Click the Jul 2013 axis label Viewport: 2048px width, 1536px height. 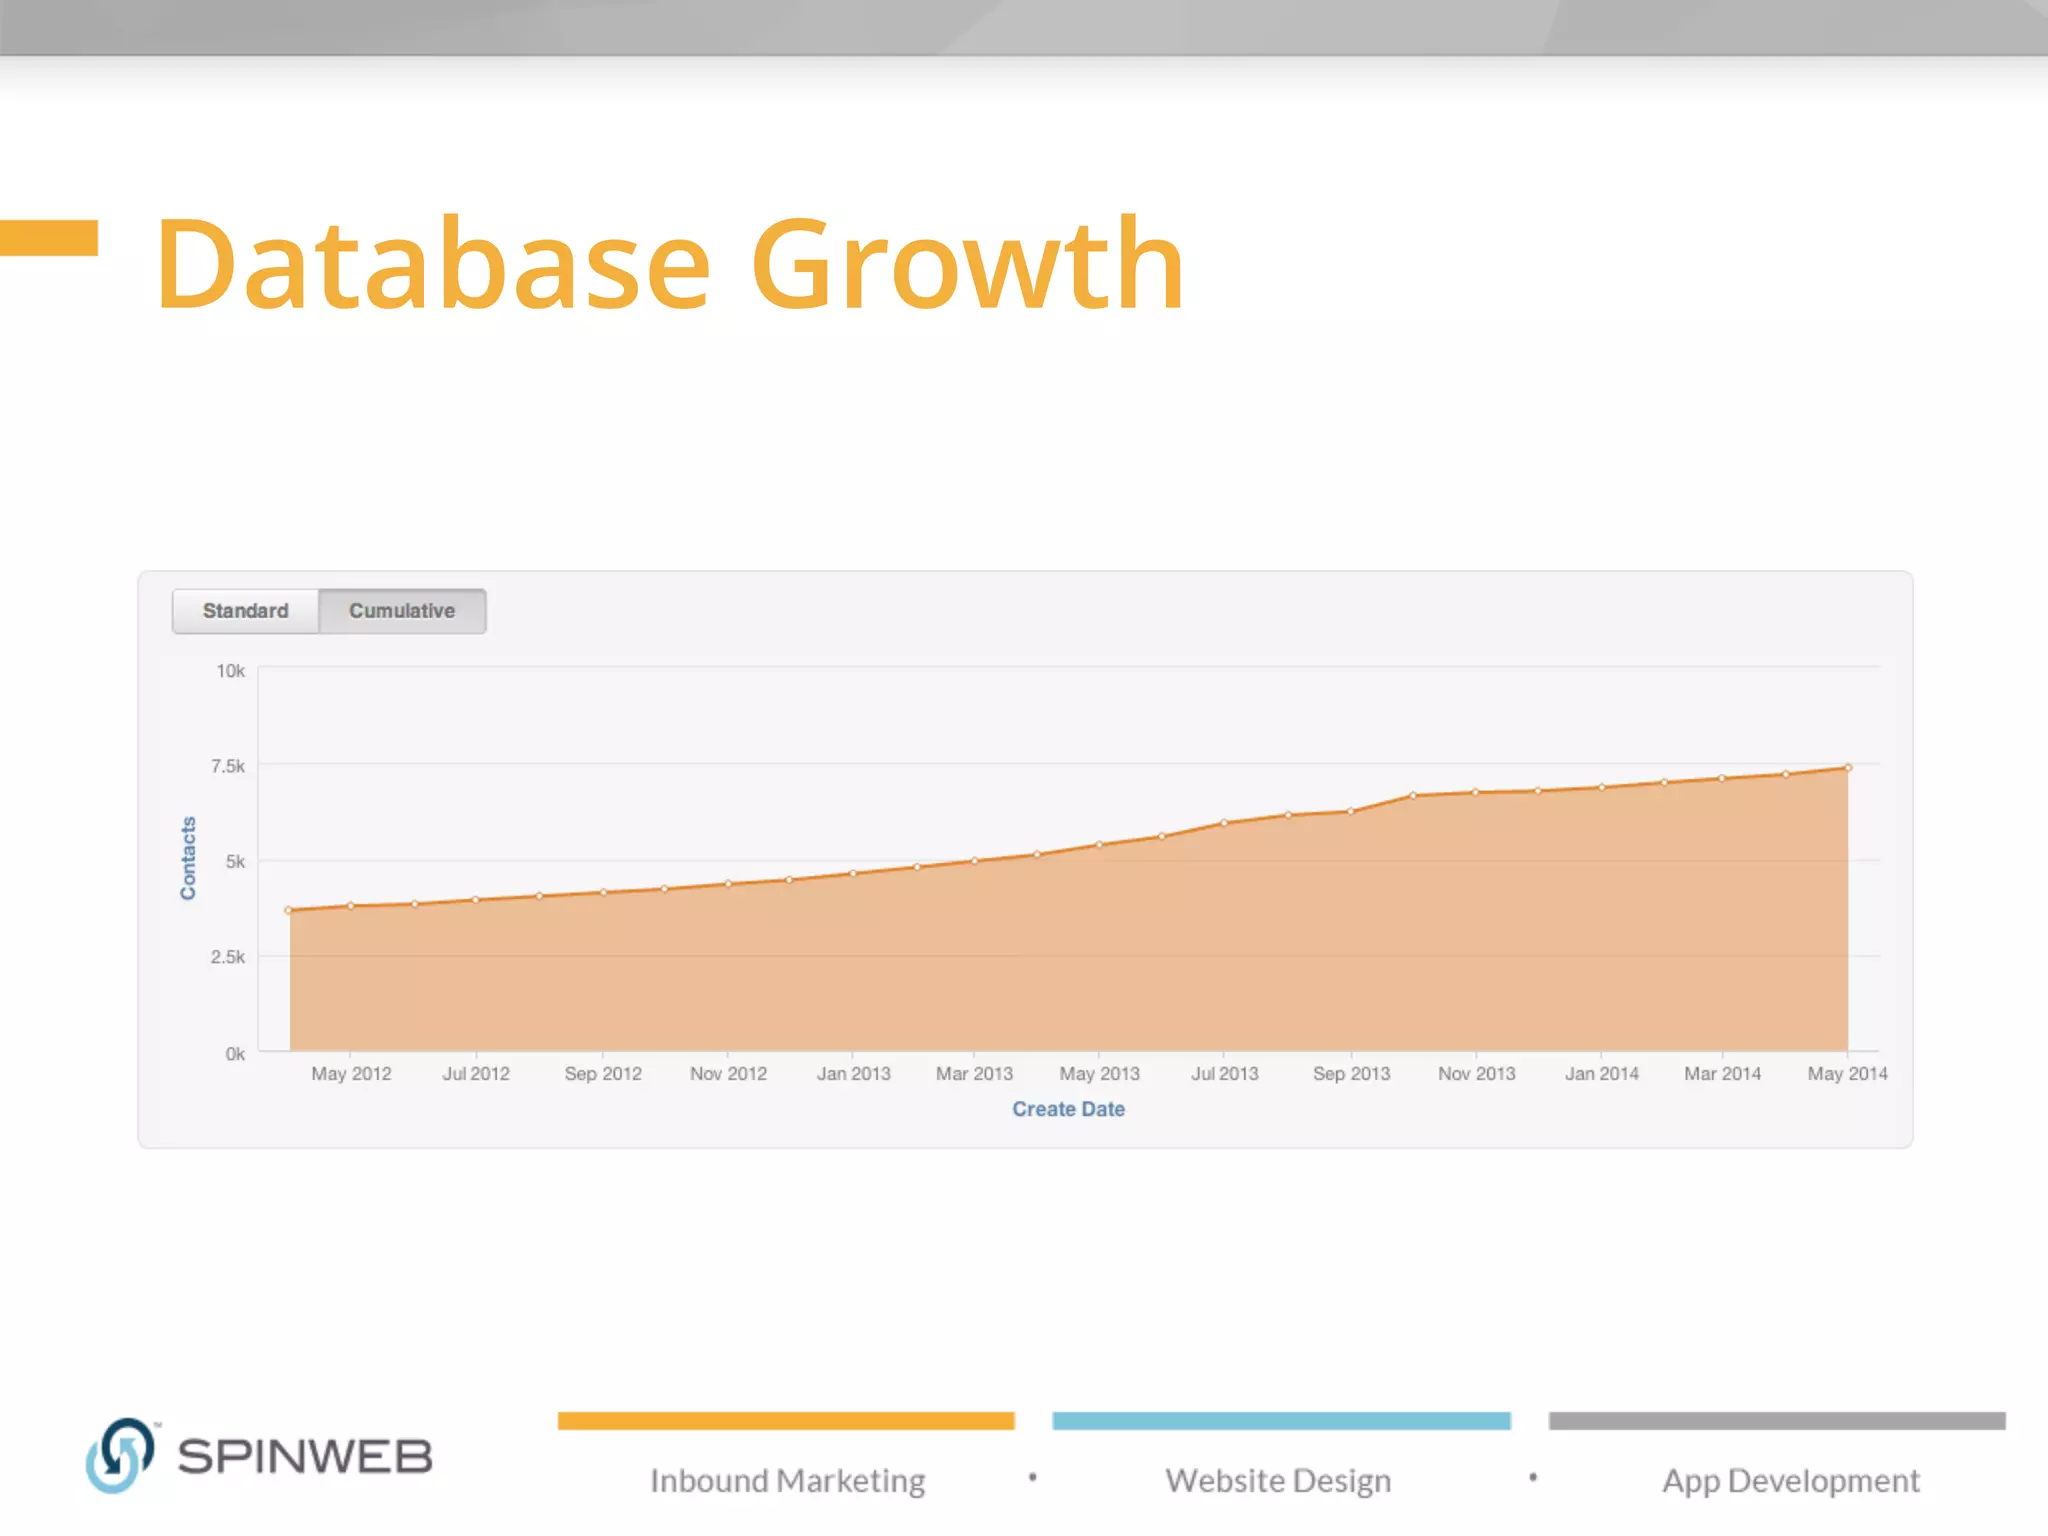point(1225,1074)
